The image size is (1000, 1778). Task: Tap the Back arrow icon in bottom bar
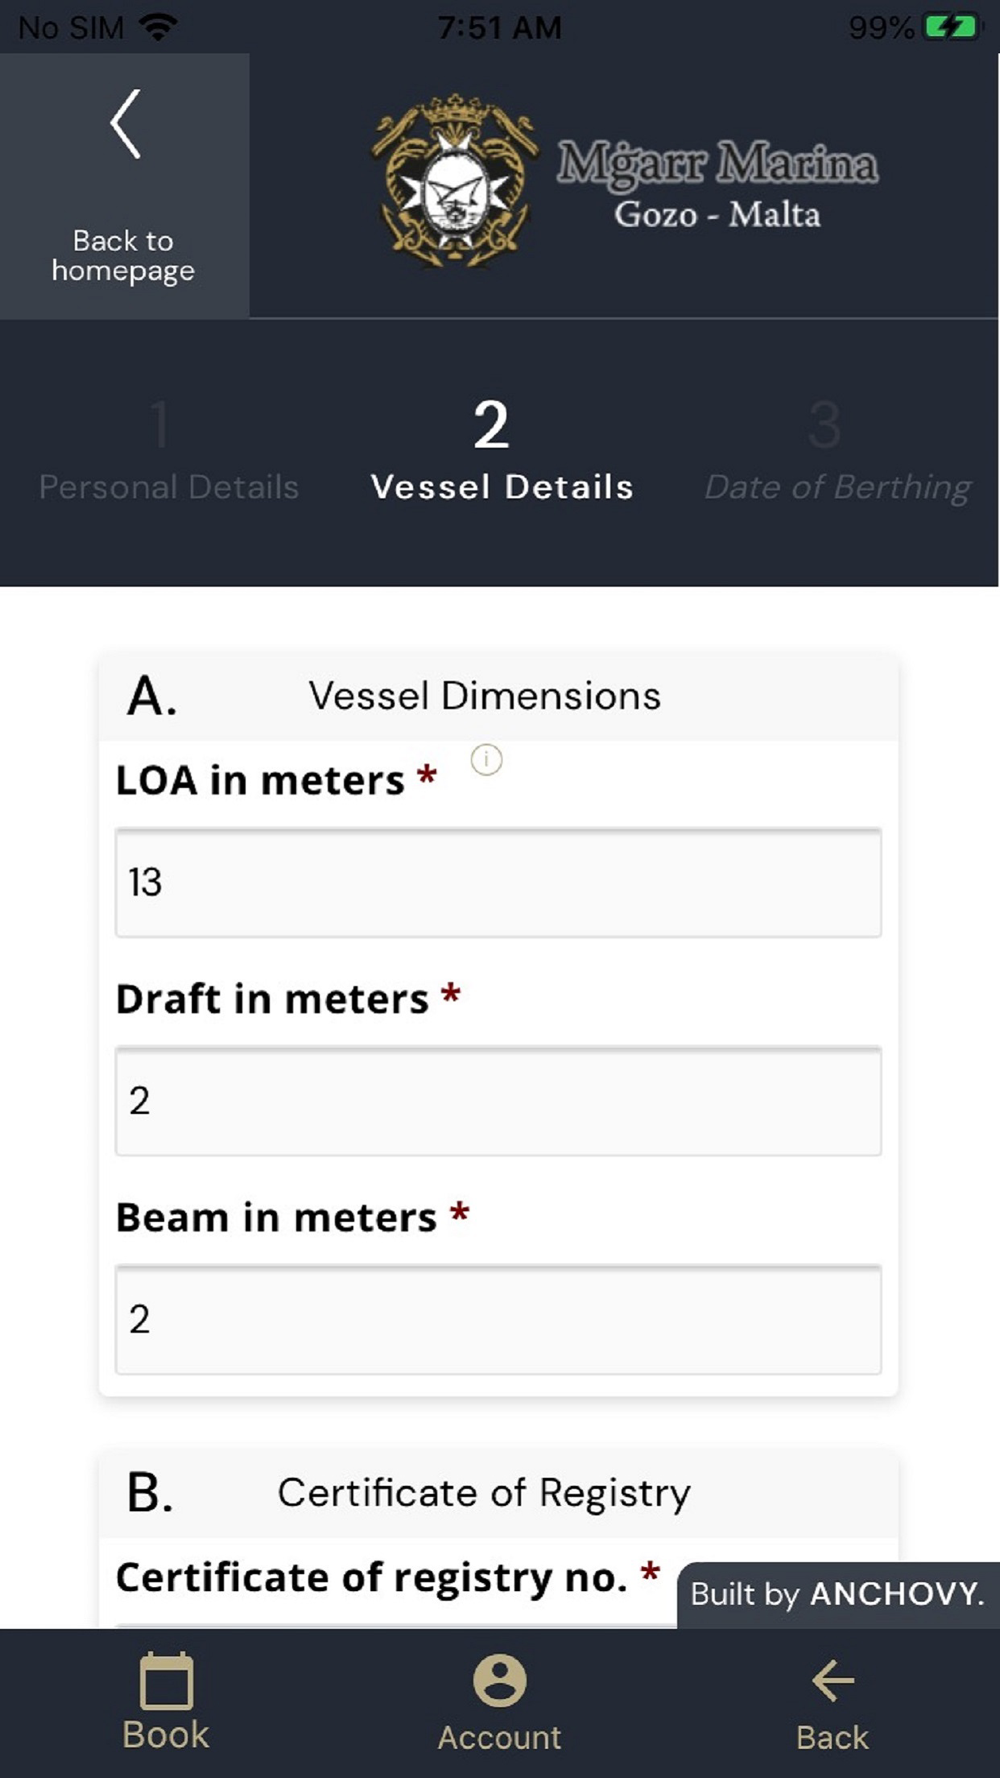(x=832, y=1682)
